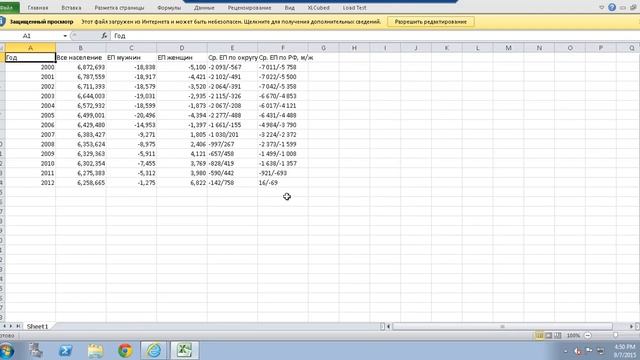Select cell with value -1 661/-155
Viewport: 640px width, 360px height.
click(232, 125)
